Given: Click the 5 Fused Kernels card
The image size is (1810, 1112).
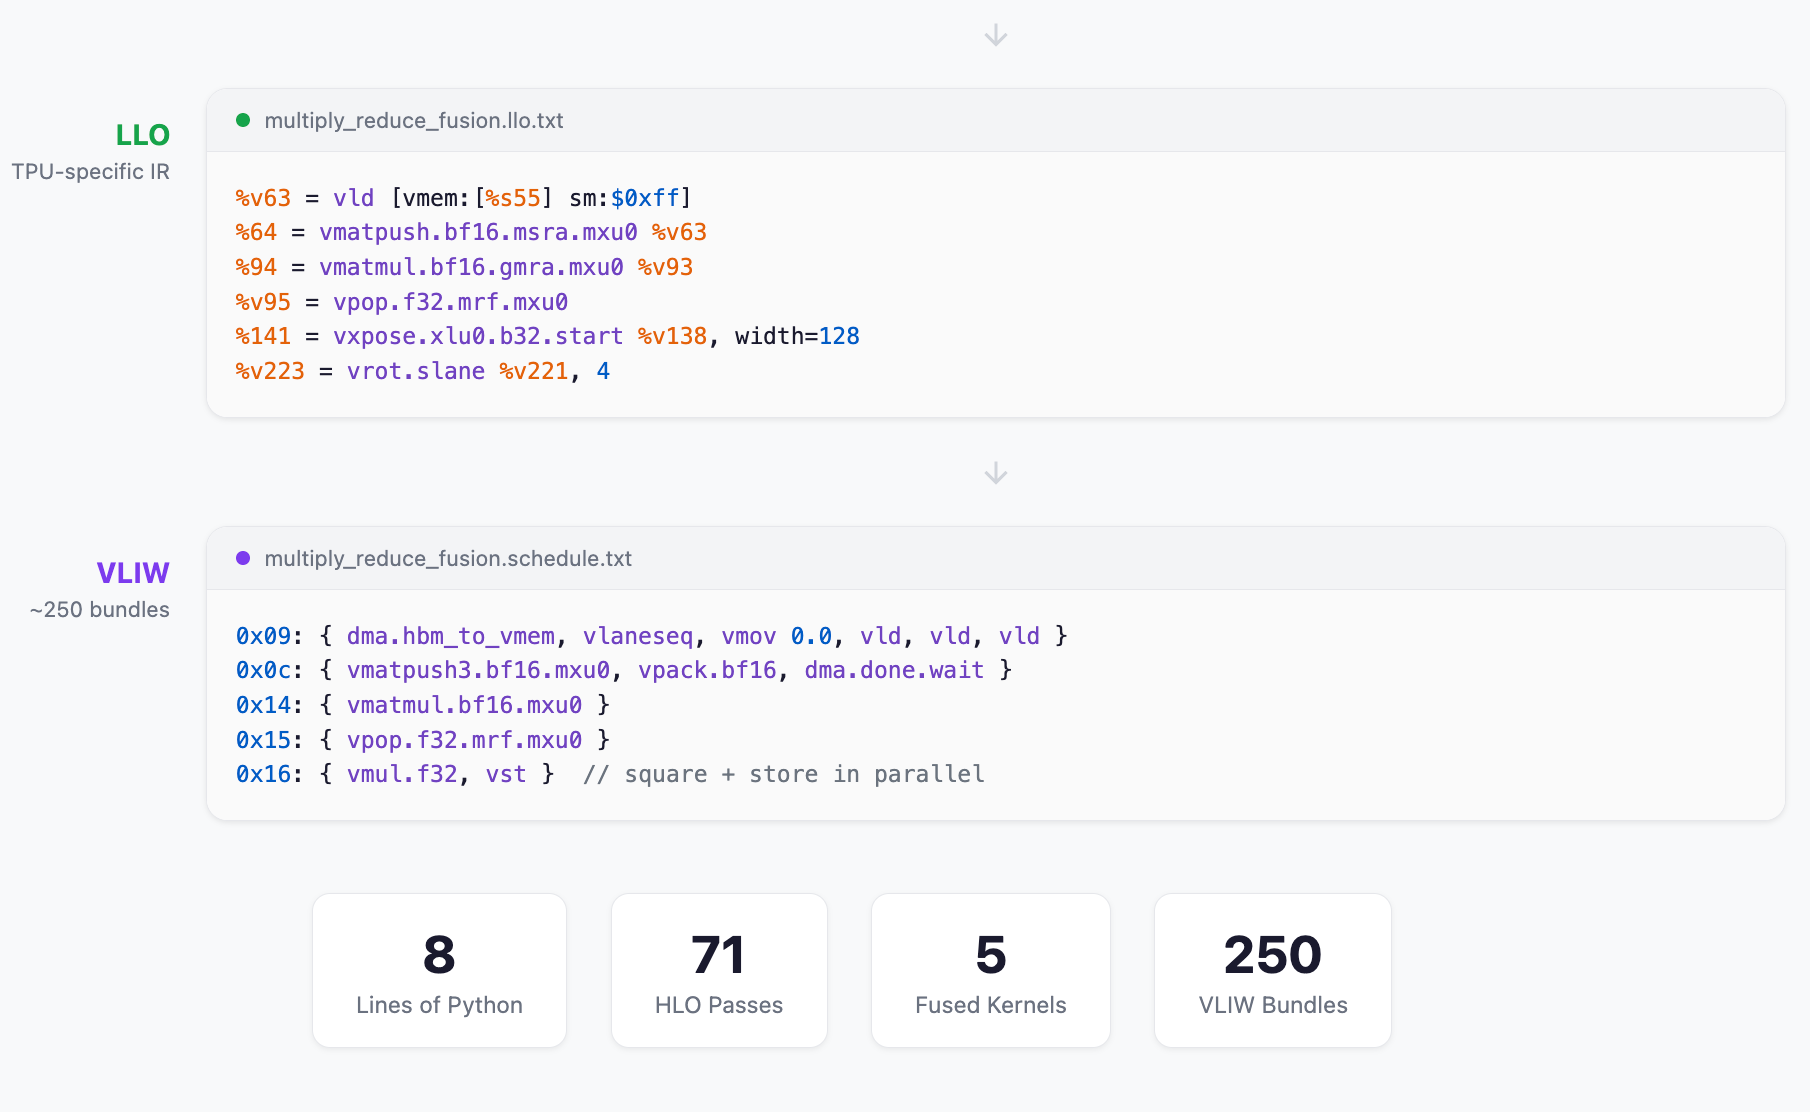Looking at the screenshot, I should click(x=991, y=970).
